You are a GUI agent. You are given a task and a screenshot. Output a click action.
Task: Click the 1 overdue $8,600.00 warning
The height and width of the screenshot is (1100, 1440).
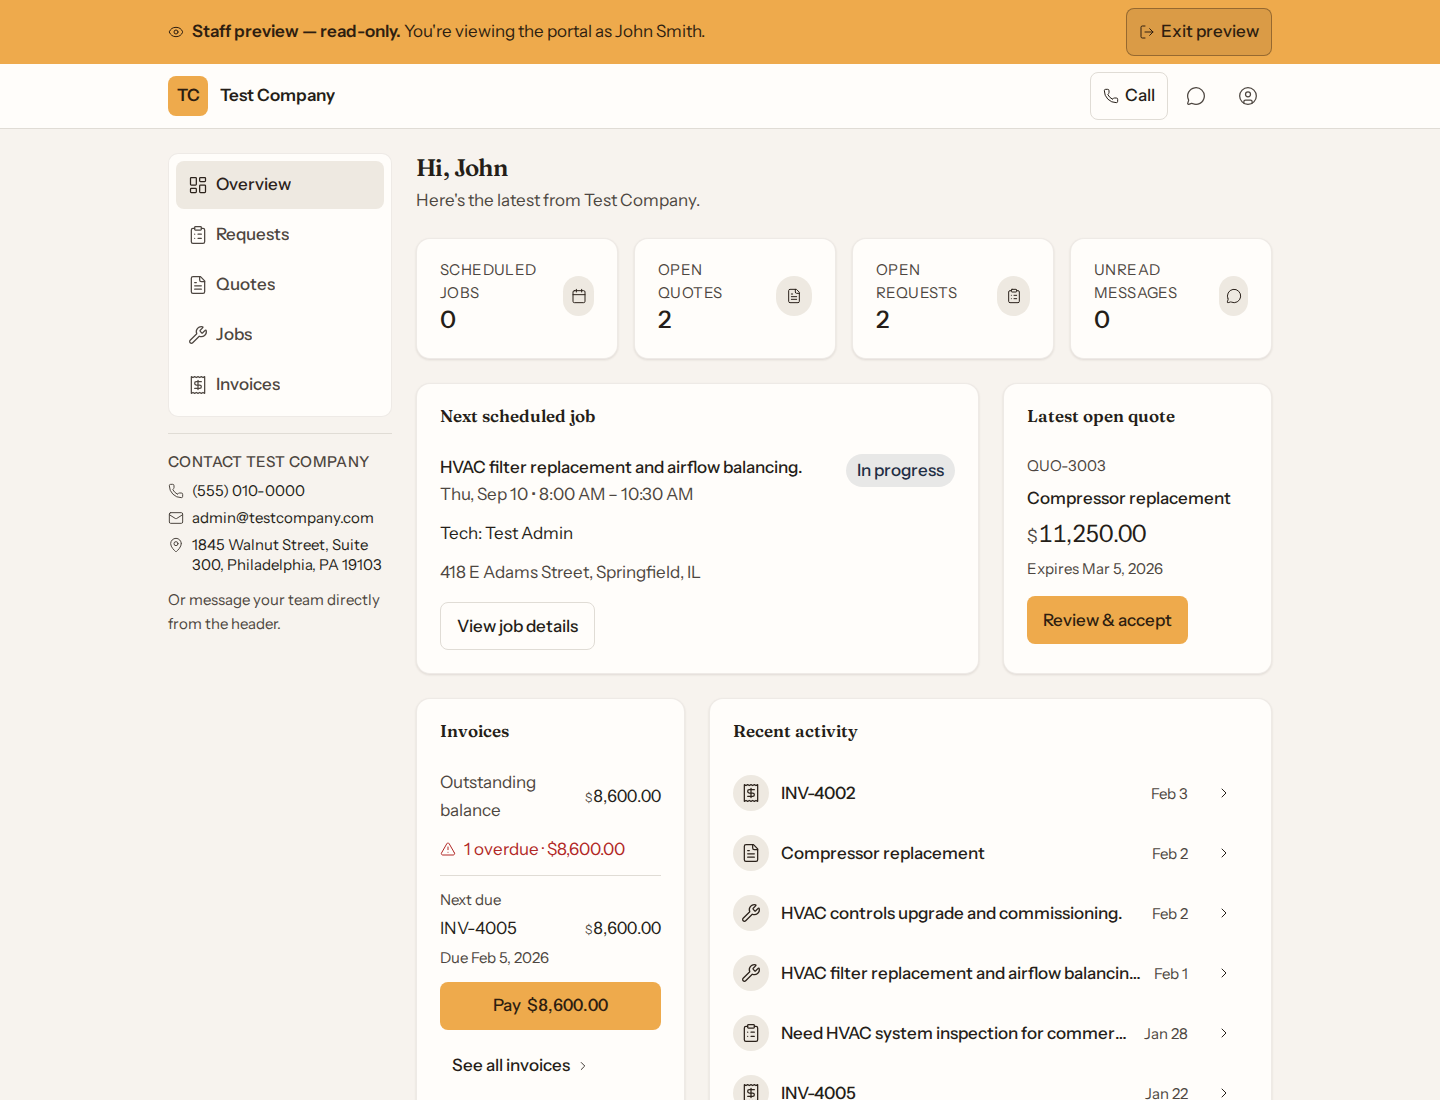(x=533, y=849)
